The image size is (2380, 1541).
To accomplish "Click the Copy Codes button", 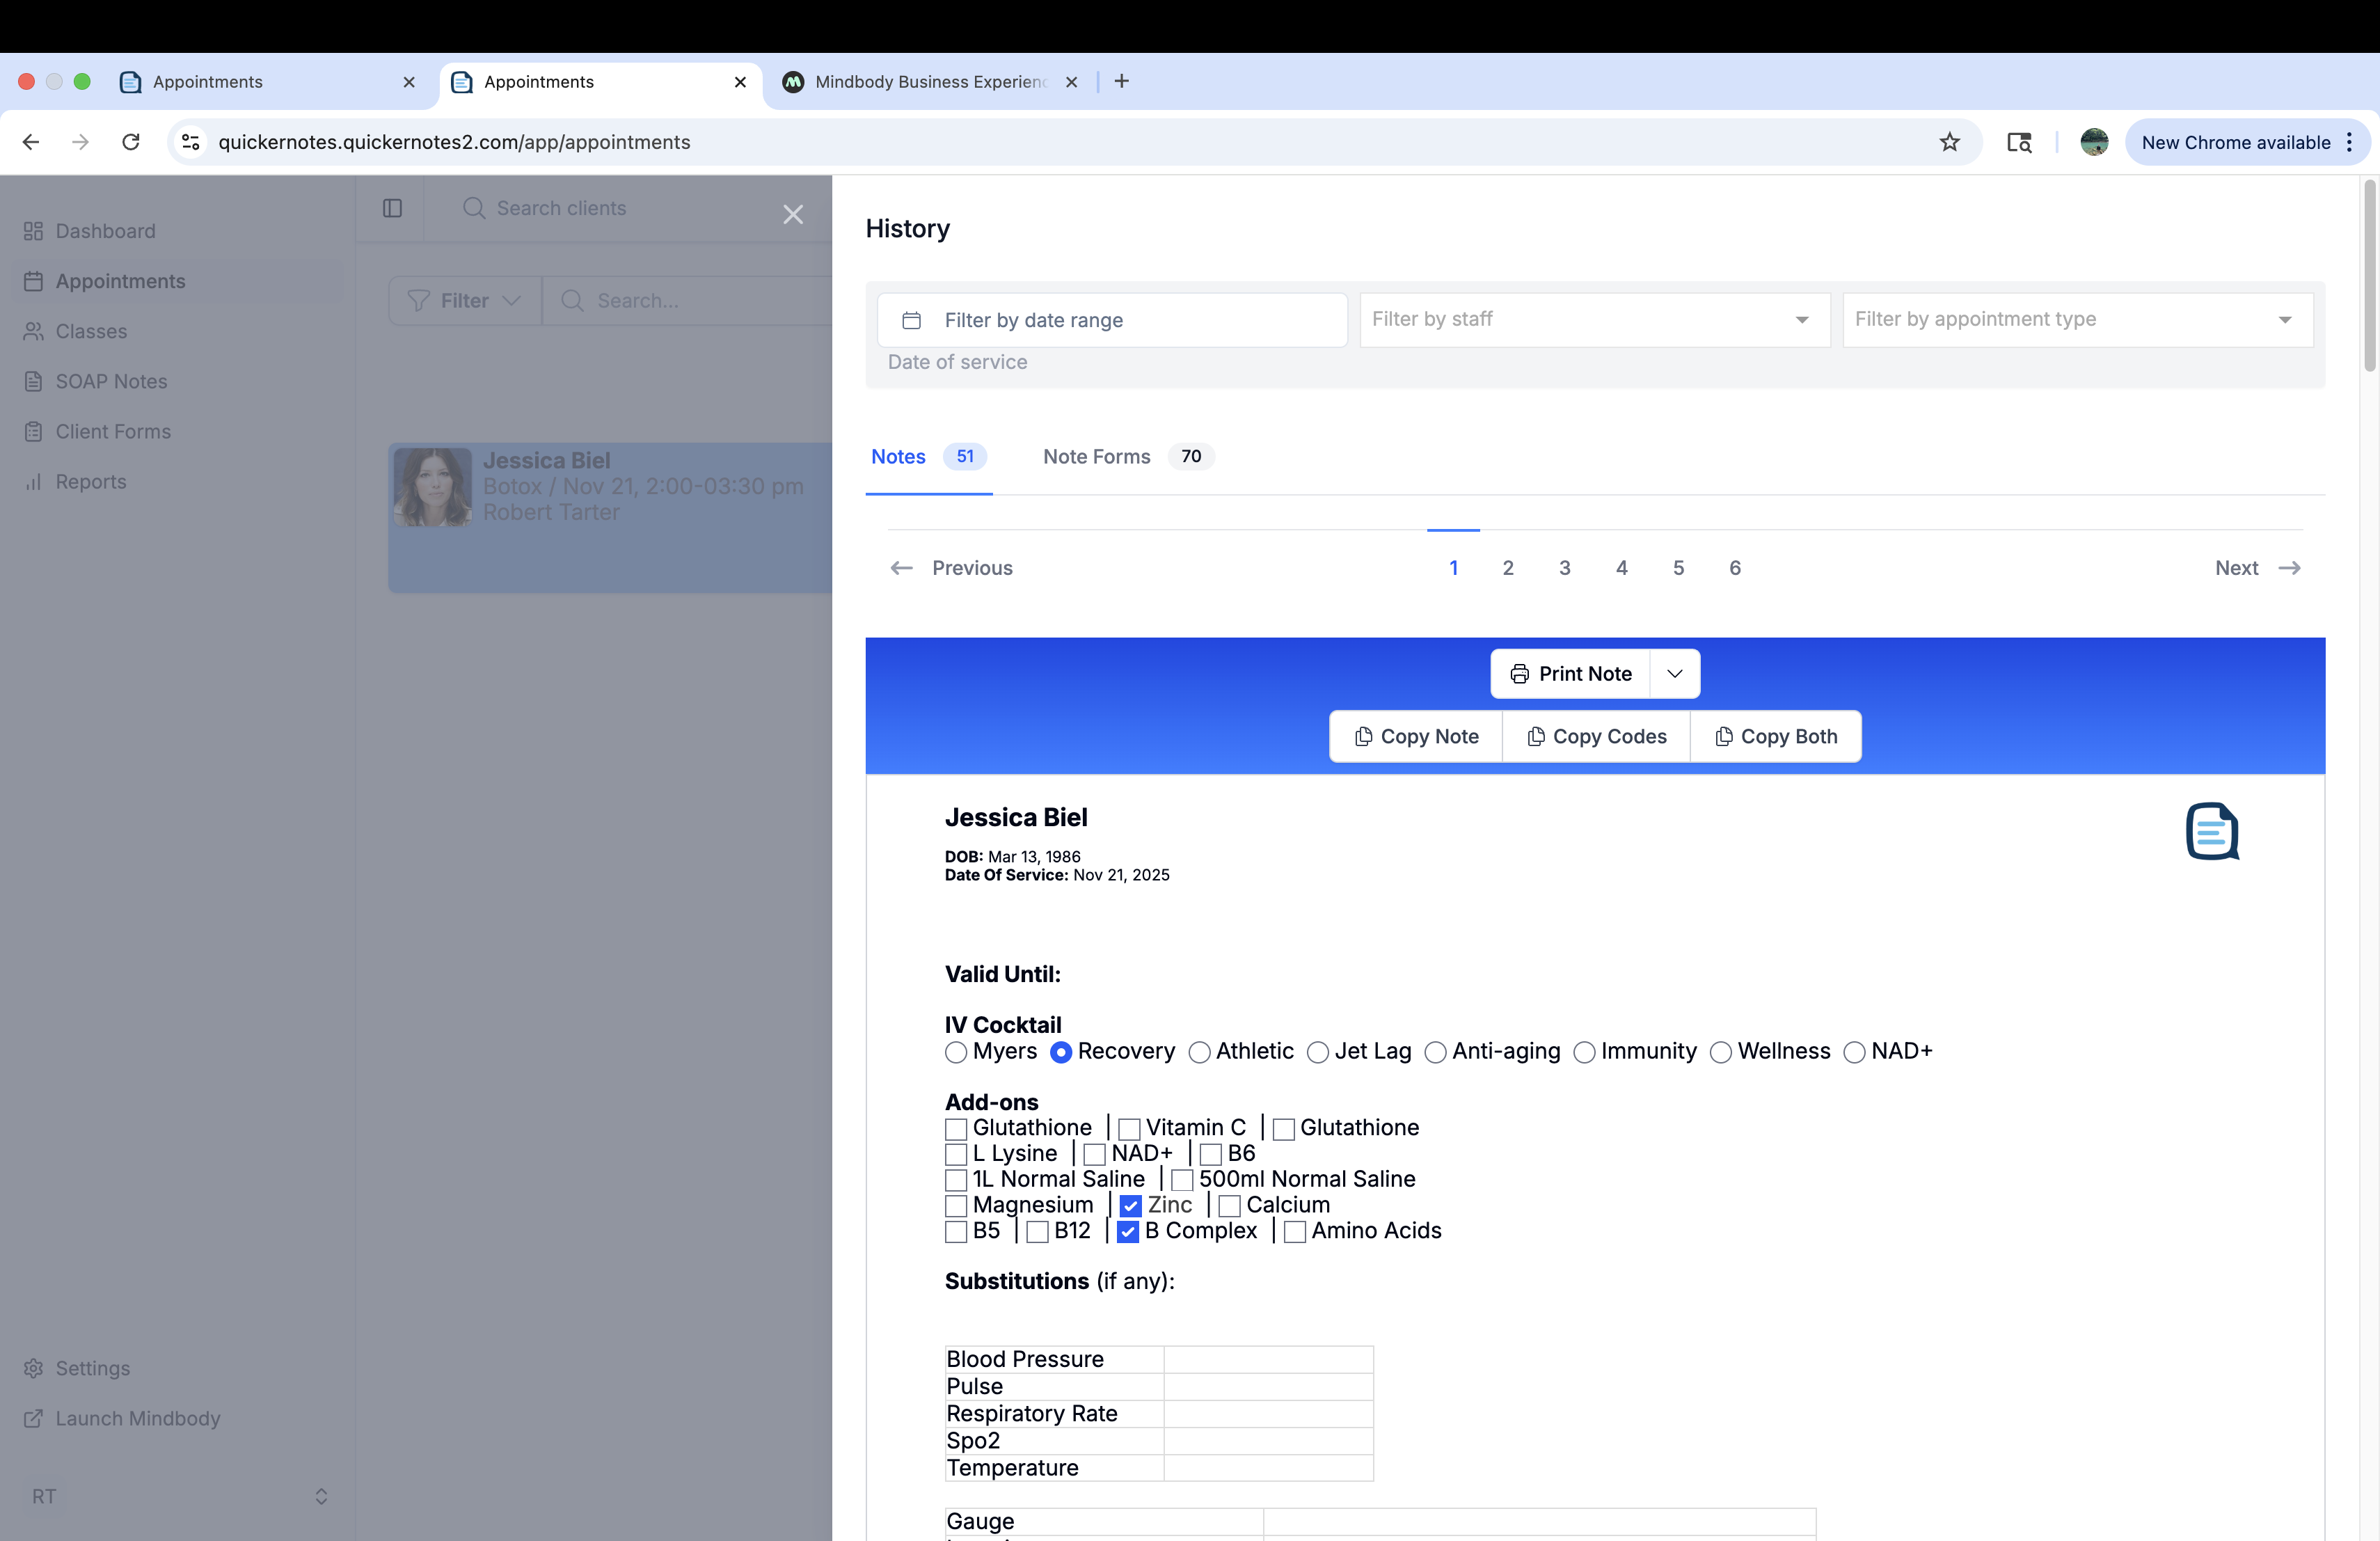I will pos(1596,737).
